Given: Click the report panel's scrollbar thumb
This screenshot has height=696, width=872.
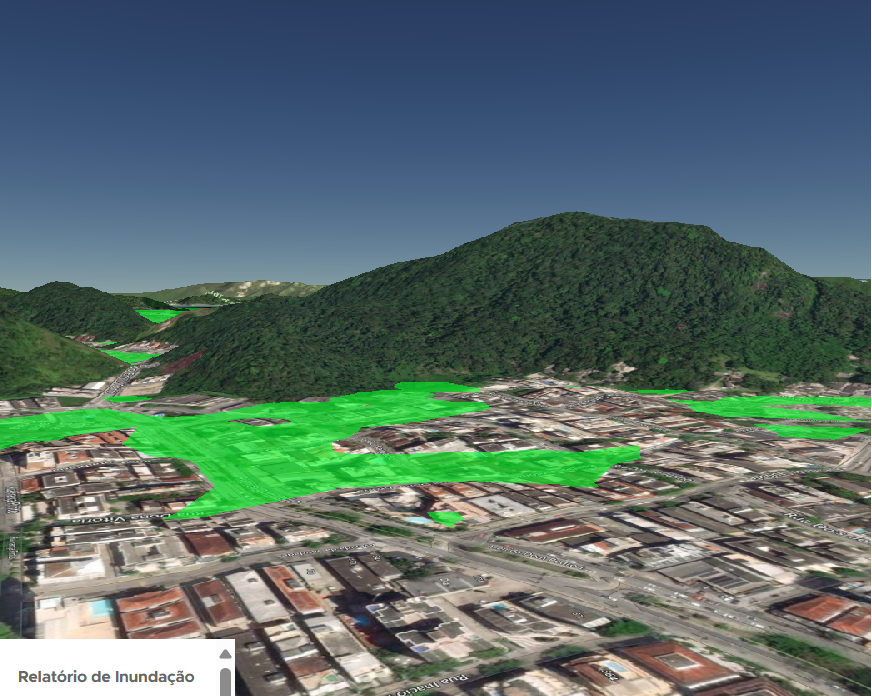Looking at the screenshot, I should click(x=226, y=680).
